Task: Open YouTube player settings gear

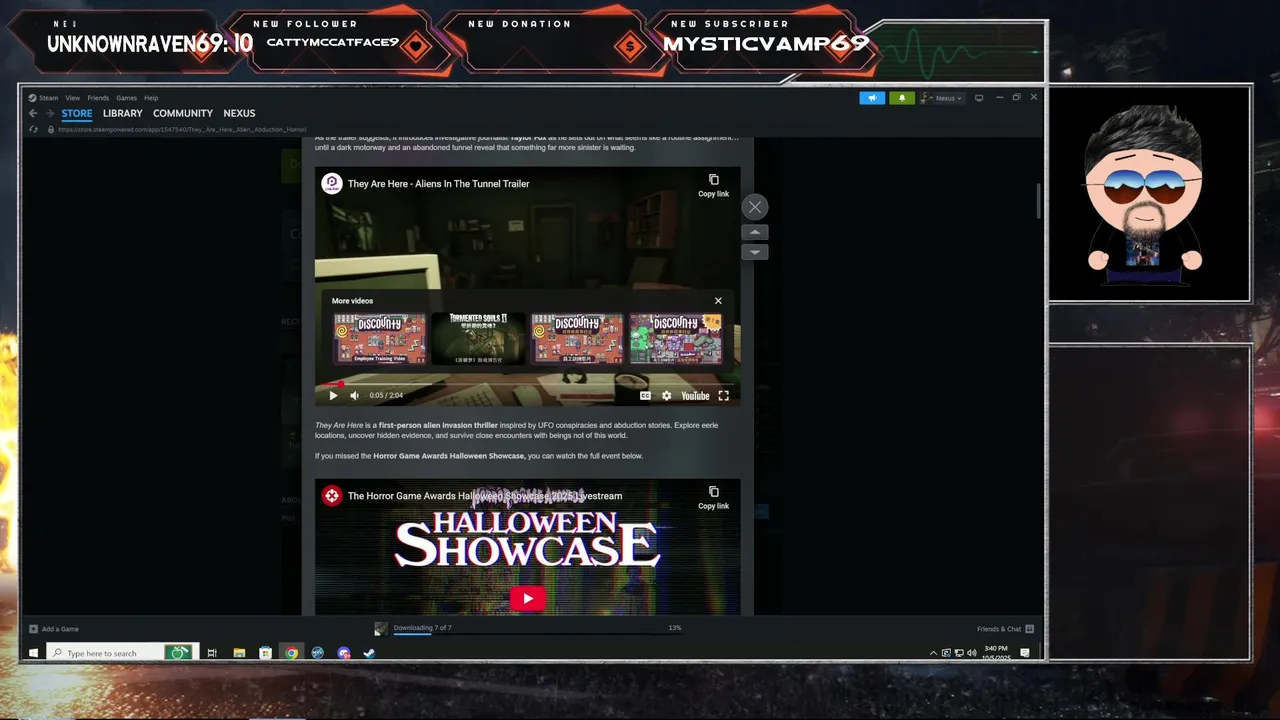Action: (666, 395)
